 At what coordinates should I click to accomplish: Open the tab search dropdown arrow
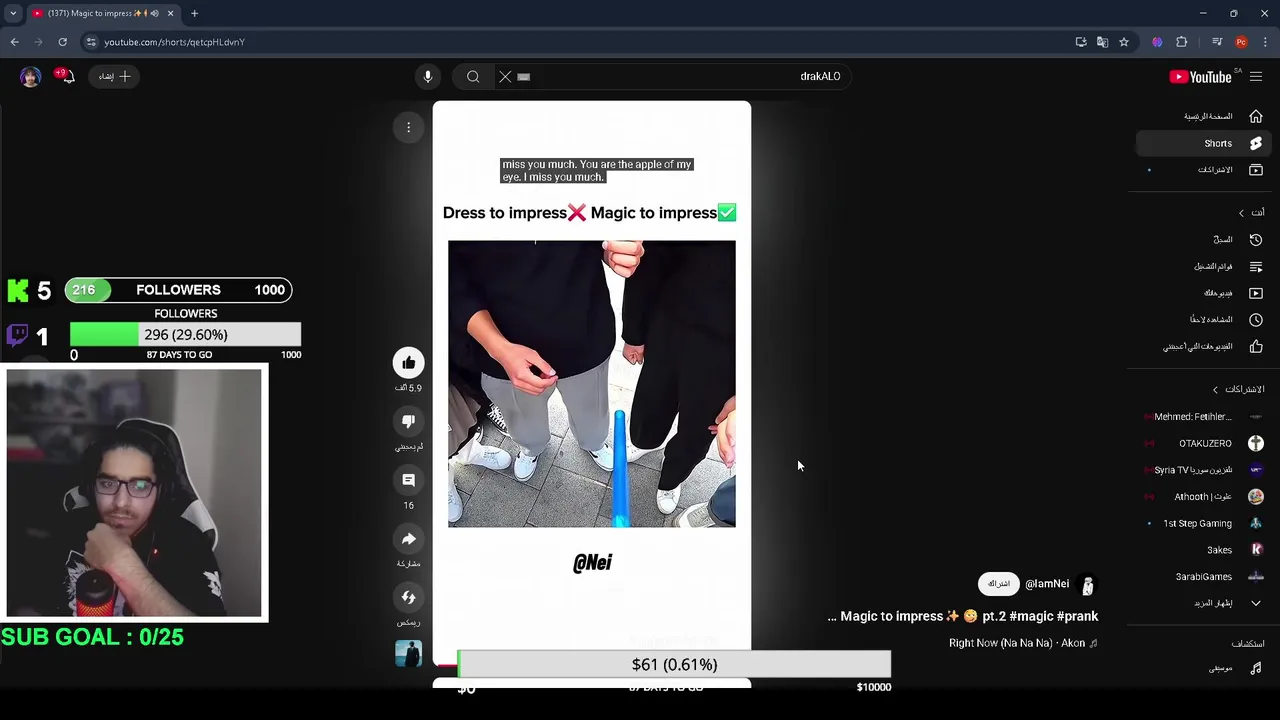pyautogui.click(x=13, y=13)
